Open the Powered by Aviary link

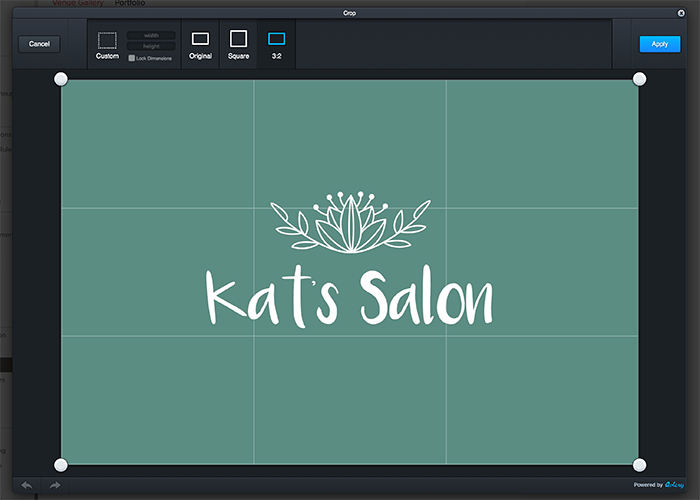pyautogui.click(x=658, y=485)
